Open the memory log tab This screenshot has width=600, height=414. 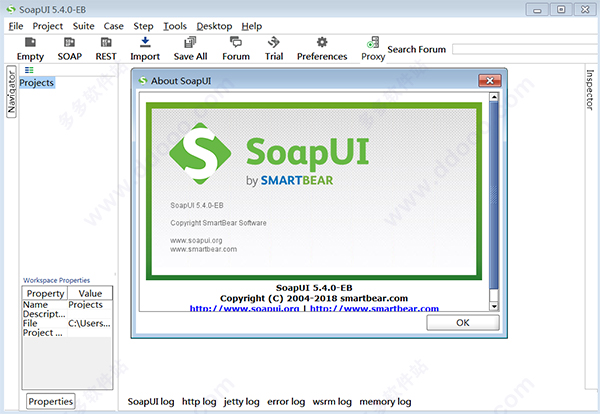(x=385, y=402)
